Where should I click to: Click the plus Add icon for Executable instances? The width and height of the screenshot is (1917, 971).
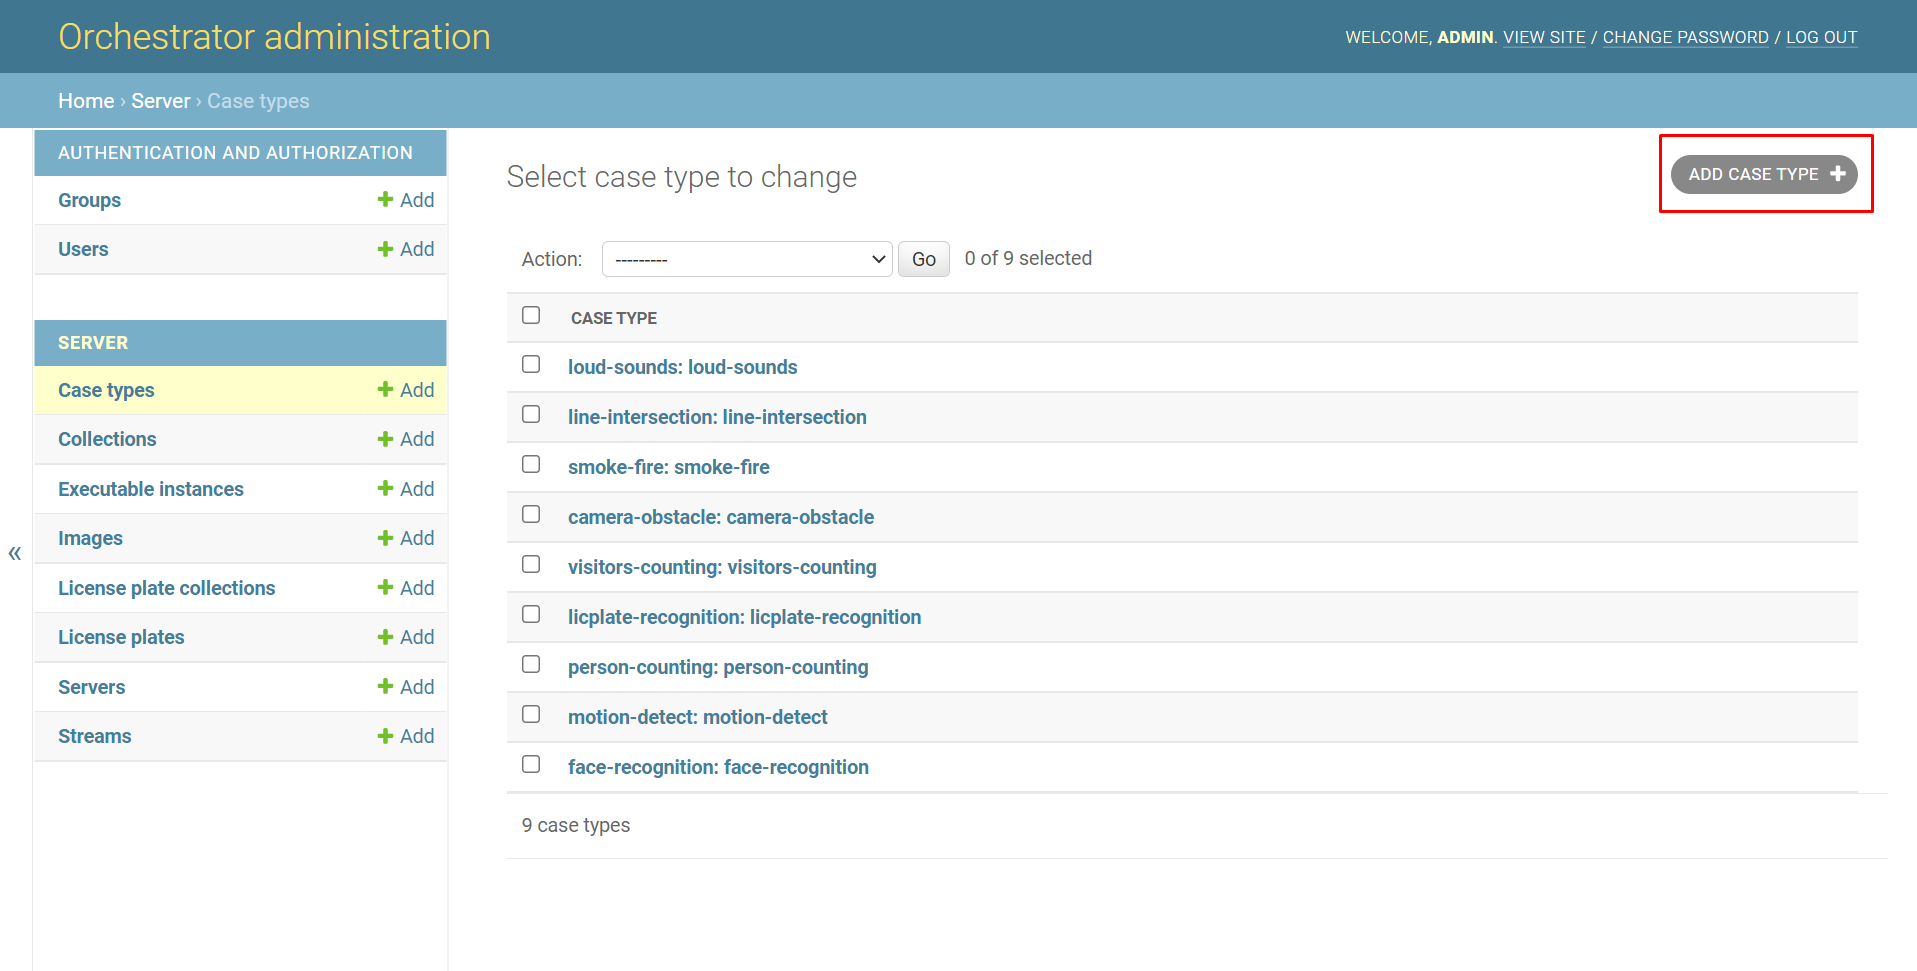[385, 489]
